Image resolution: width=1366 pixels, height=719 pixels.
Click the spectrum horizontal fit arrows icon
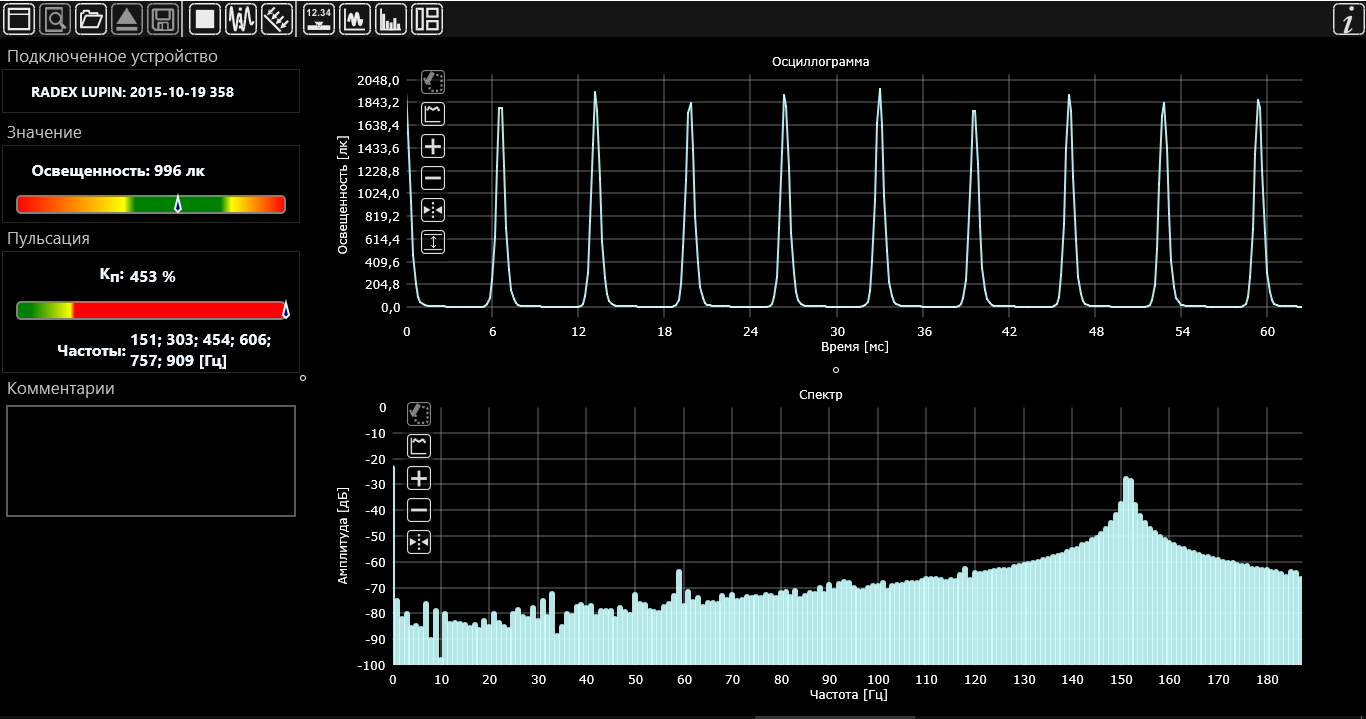coord(419,542)
